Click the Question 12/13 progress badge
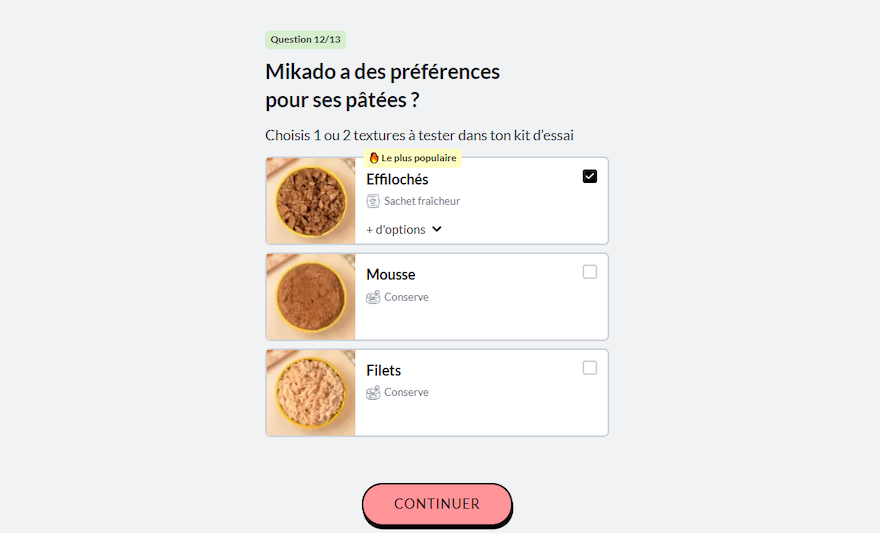The width and height of the screenshot is (880, 533). click(x=305, y=40)
